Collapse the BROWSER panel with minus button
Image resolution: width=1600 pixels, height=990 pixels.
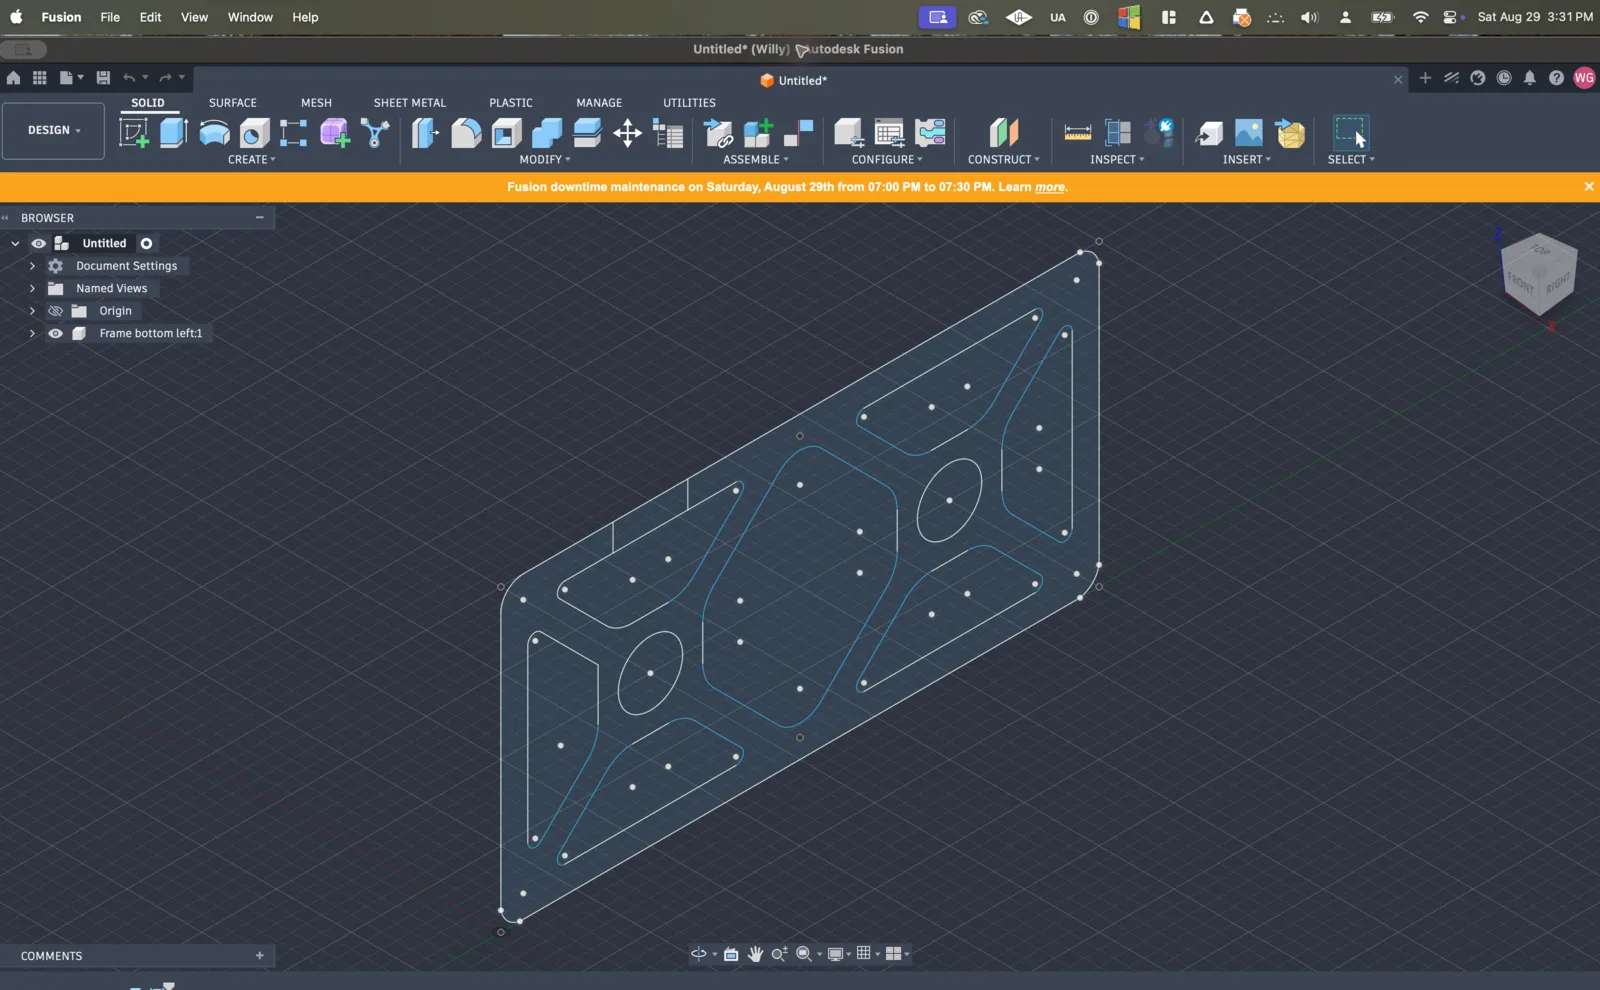pyautogui.click(x=260, y=217)
